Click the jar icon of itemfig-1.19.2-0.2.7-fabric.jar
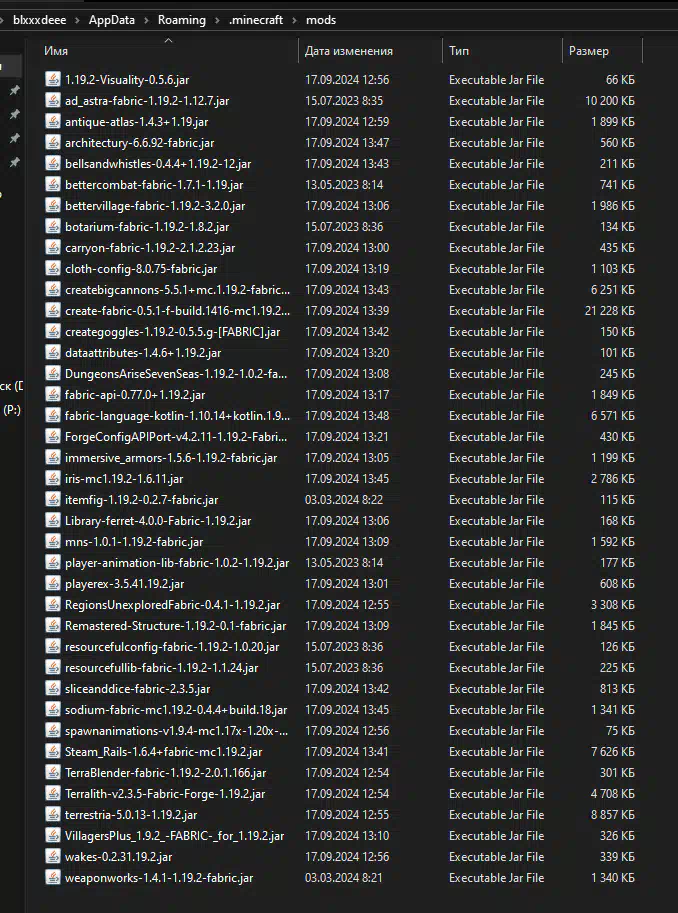This screenshot has width=678, height=913. point(53,499)
